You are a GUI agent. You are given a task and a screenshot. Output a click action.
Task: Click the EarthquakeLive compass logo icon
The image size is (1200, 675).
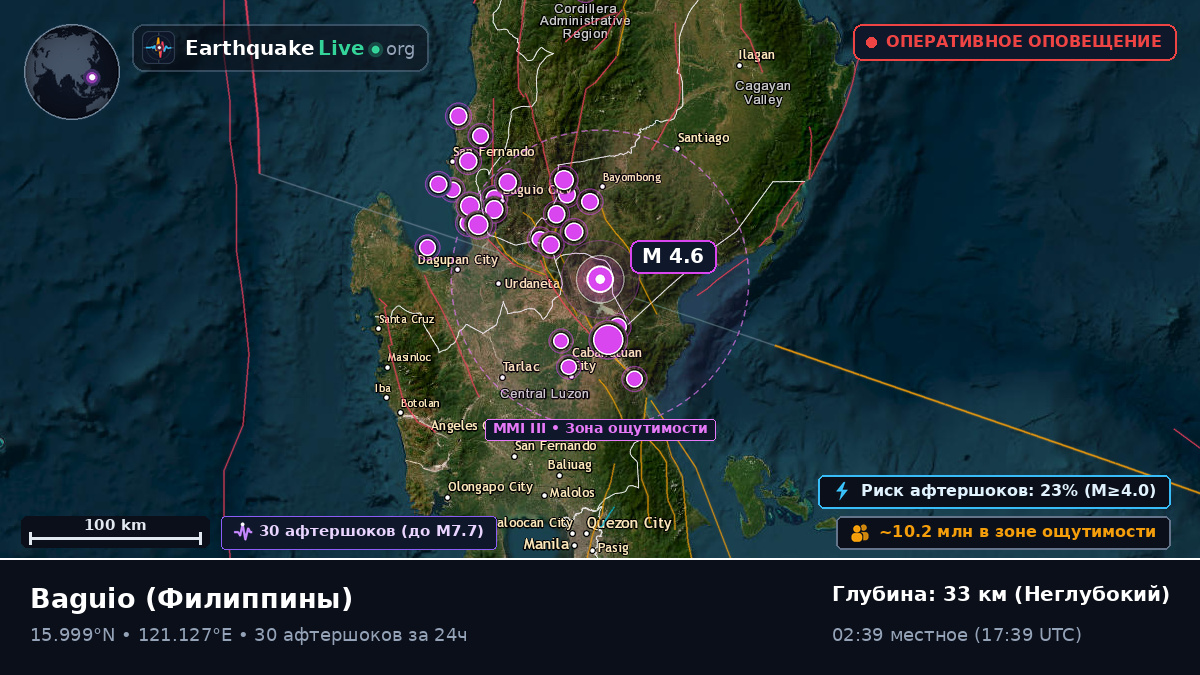159,48
